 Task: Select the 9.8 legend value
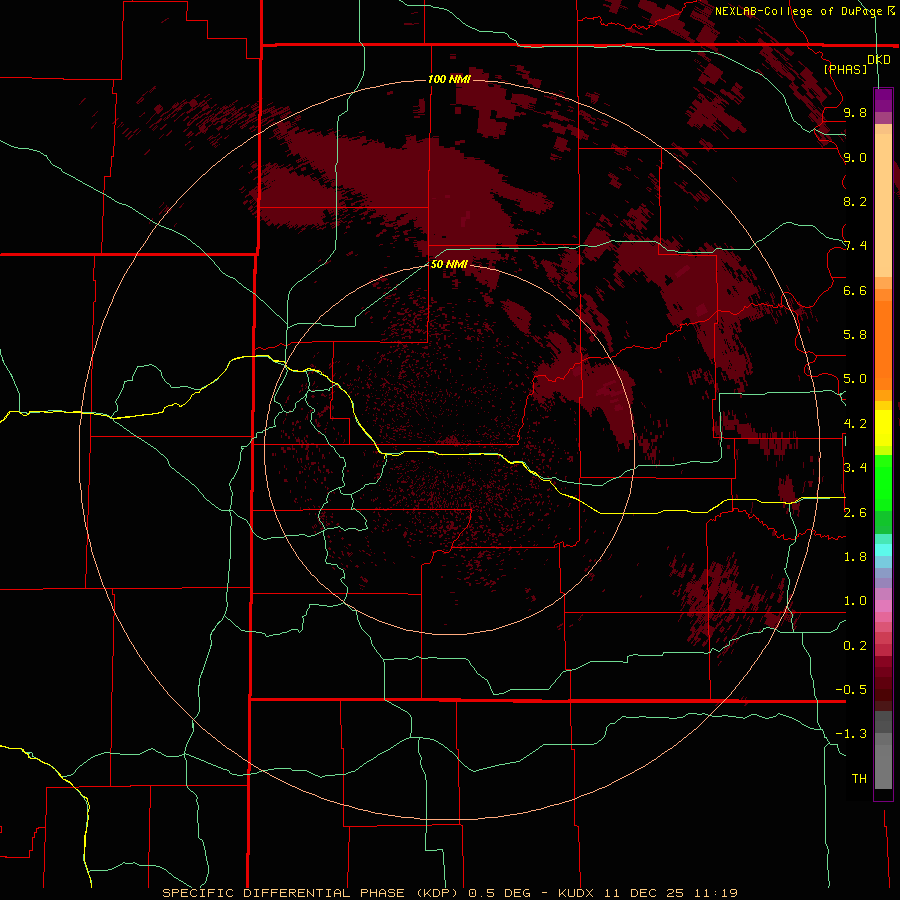point(855,112)
